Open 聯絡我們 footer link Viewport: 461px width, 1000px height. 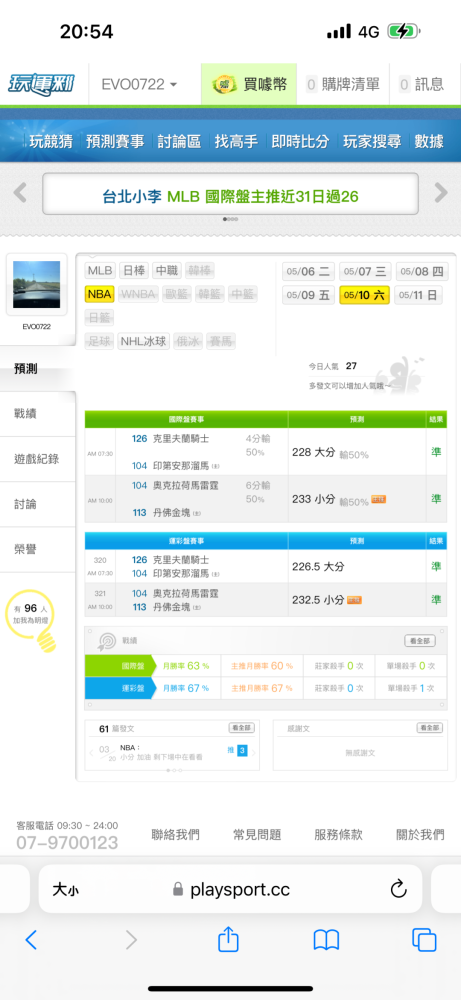(x=175, y=834)
